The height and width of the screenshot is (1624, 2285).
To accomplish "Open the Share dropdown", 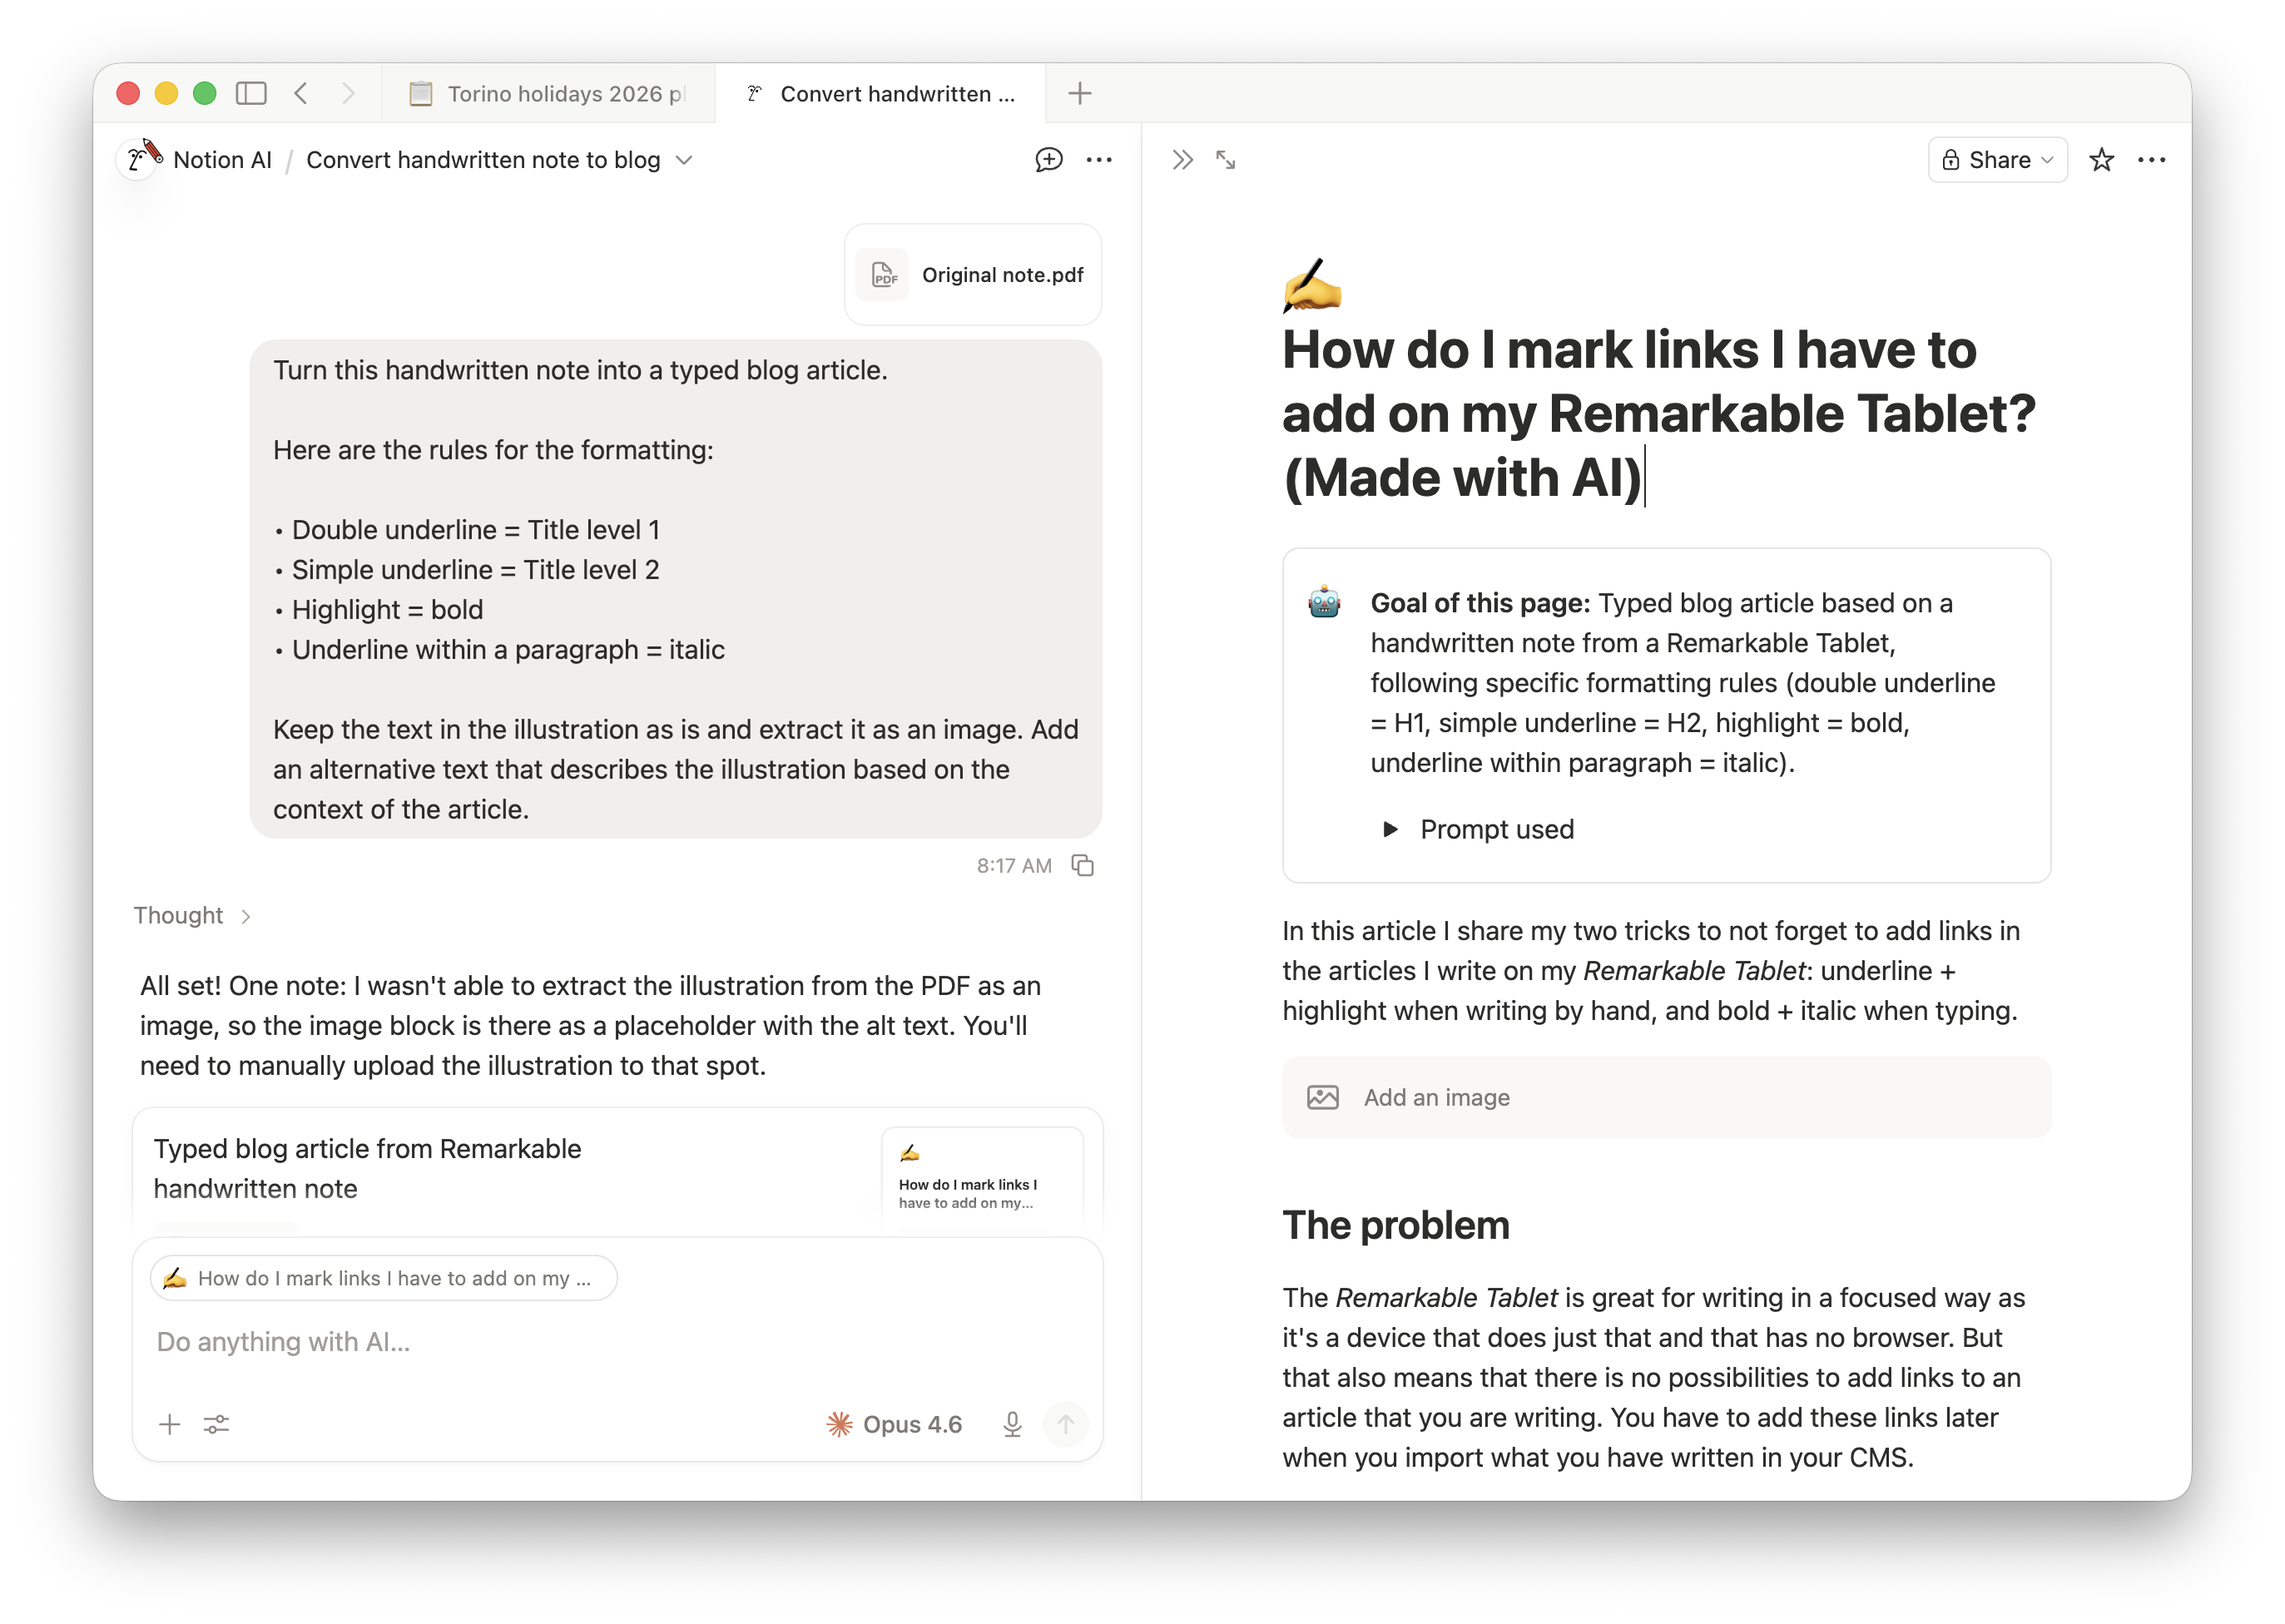I will [x=1997, y=160].
